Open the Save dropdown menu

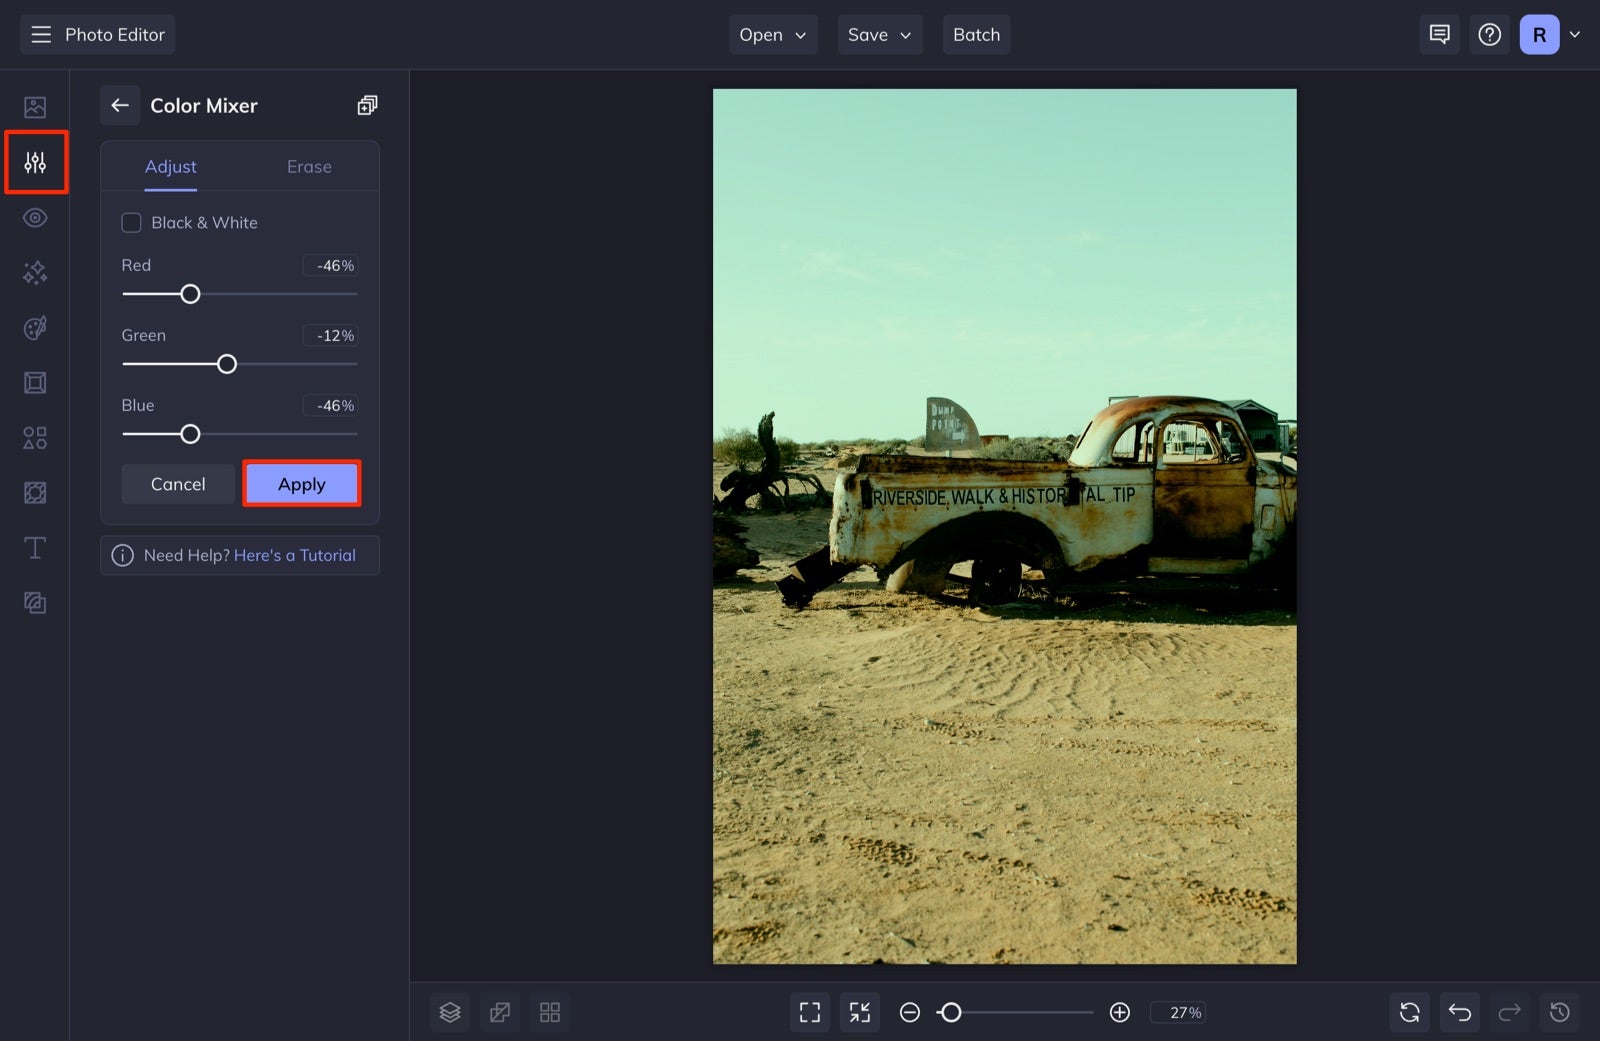click(x=879, y=34)
